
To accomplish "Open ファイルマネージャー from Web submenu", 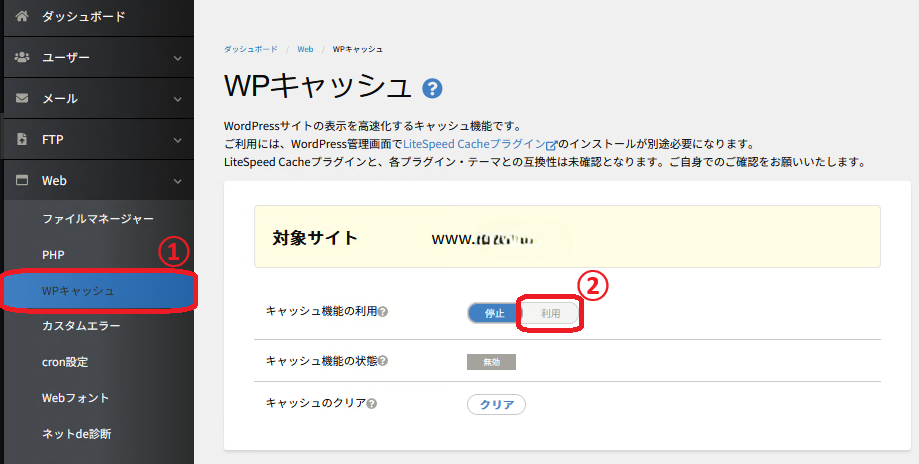I will click(98, 219).
